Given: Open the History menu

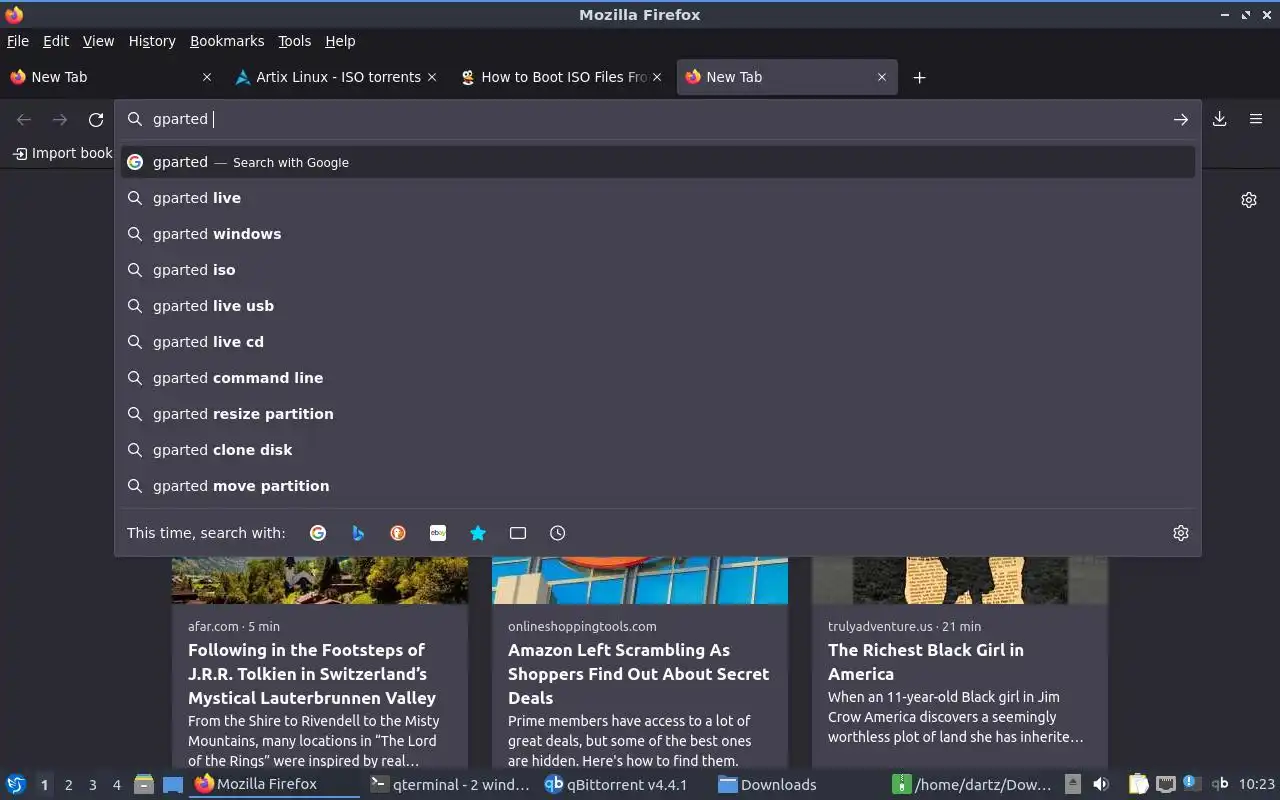Looking at the screenshot, I should pyautogui.click(x=152, y=41).
